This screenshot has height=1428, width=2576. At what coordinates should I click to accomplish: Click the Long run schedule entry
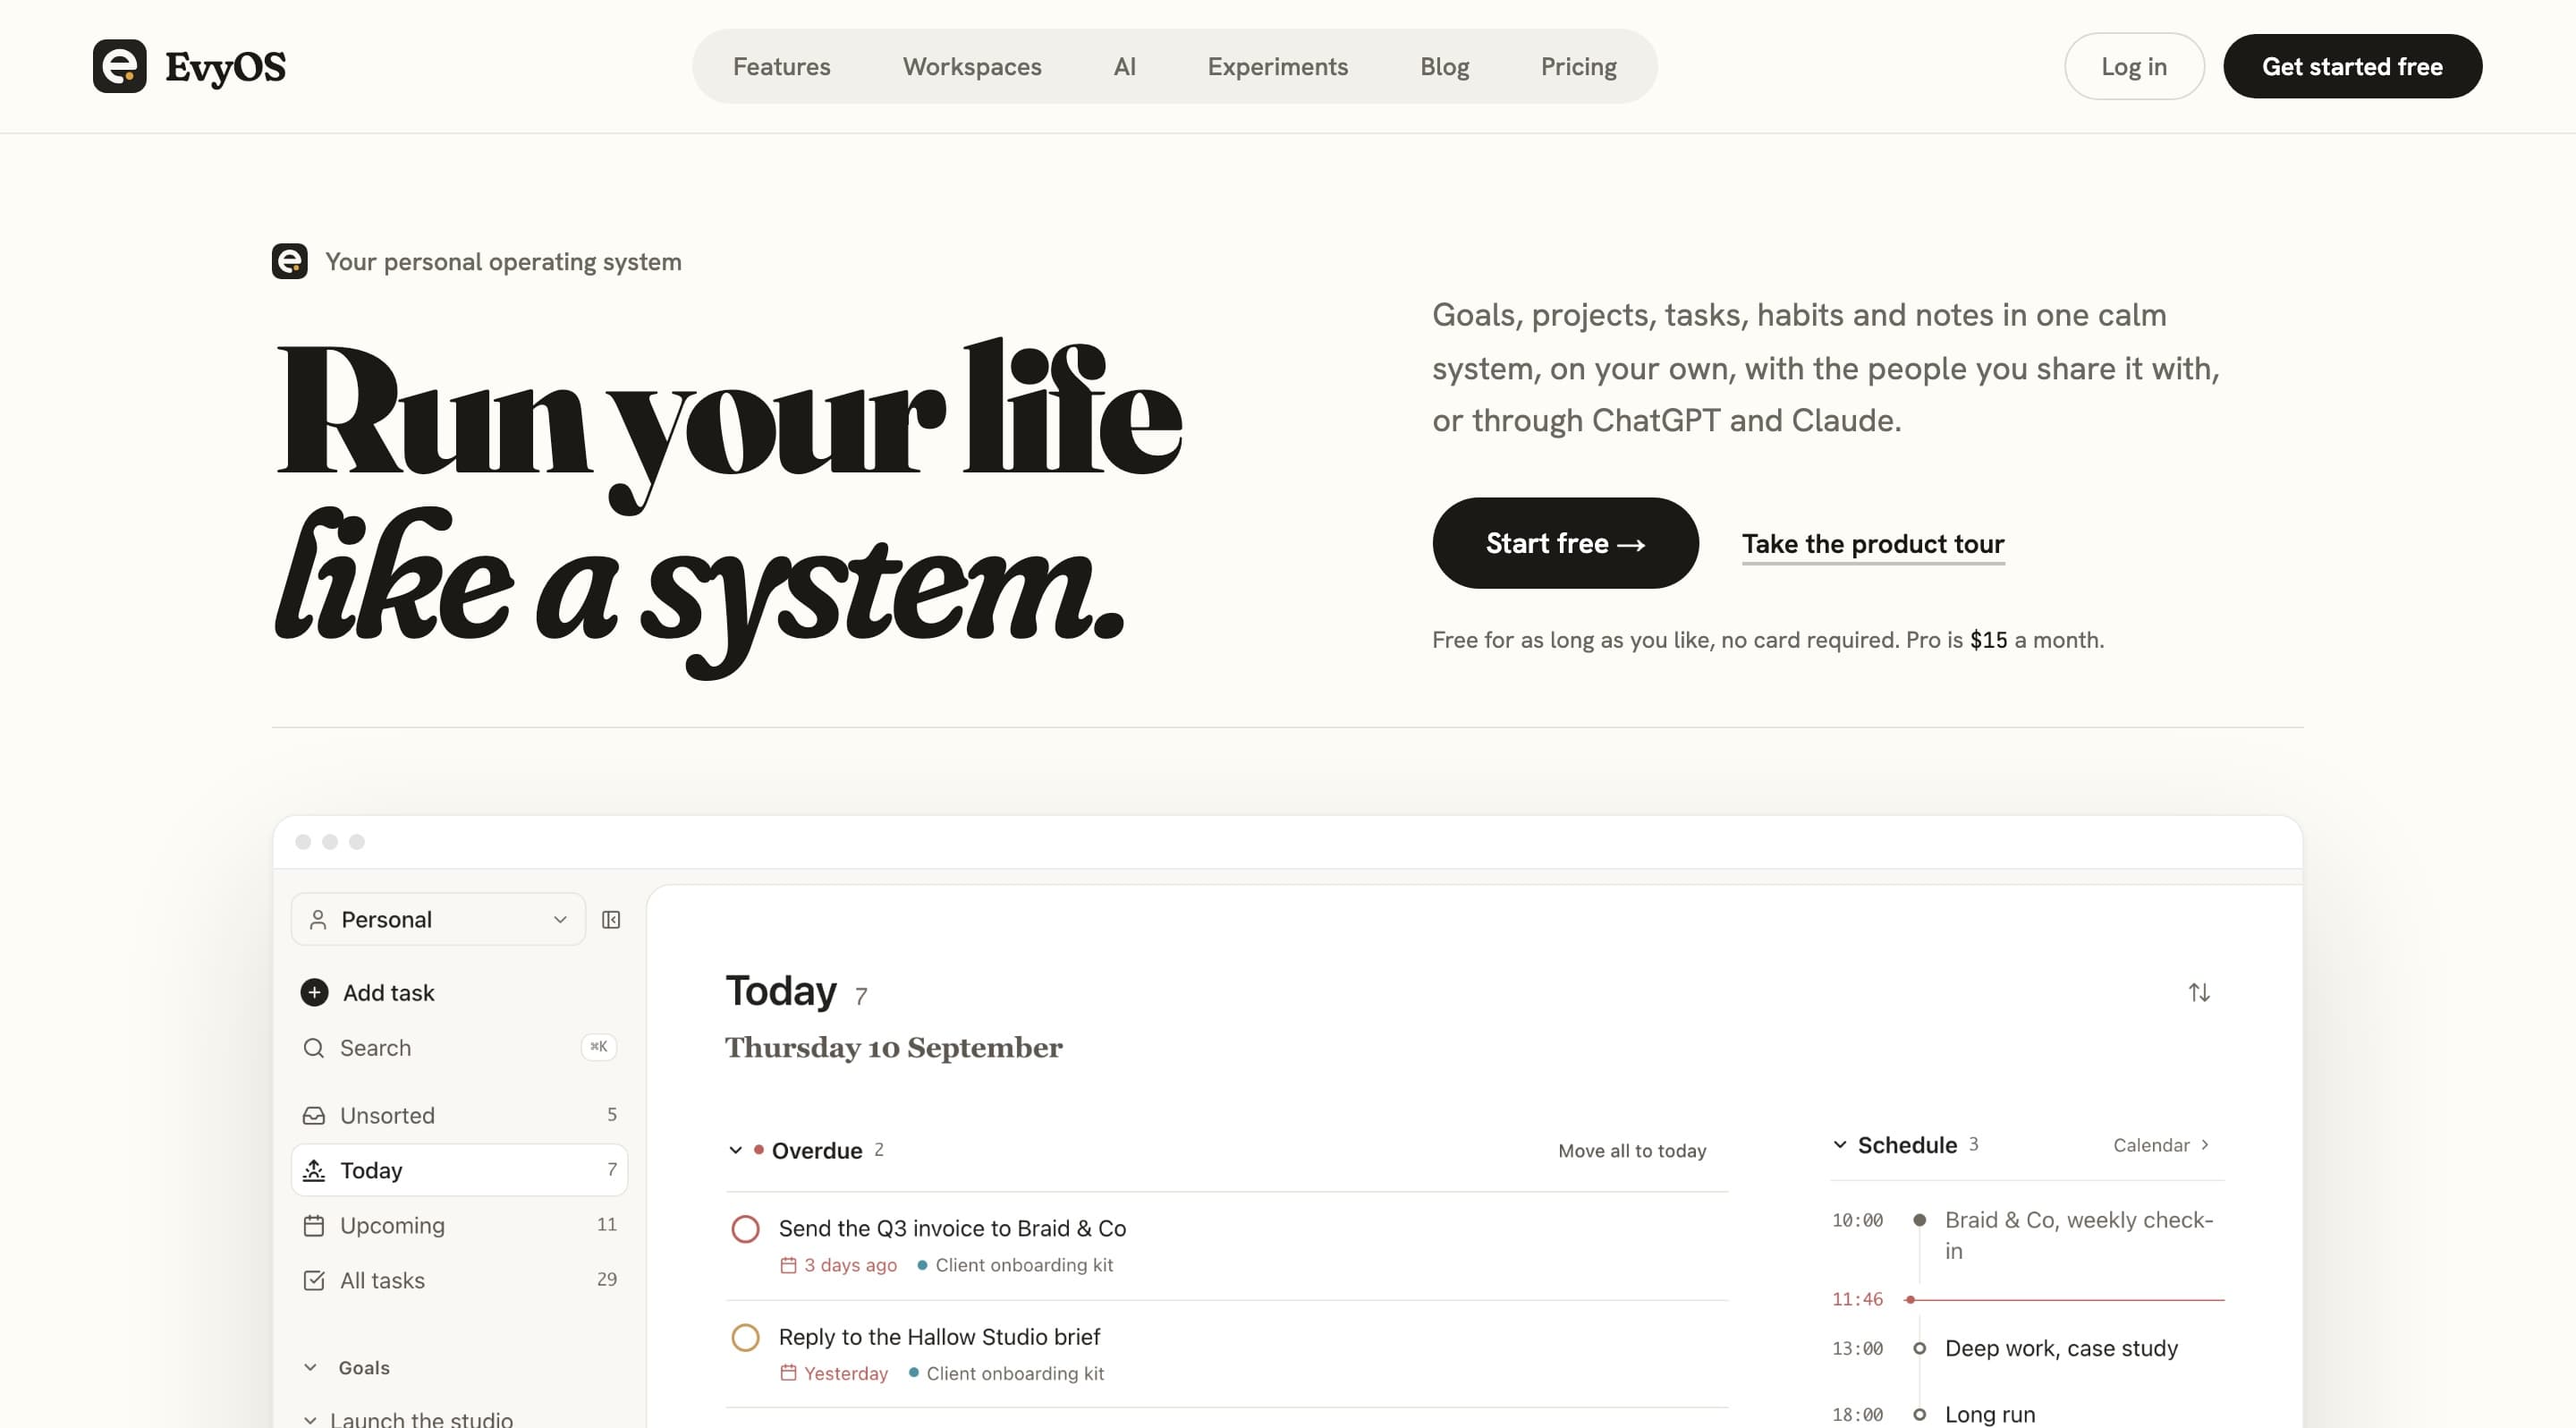coord(1989,1414)
